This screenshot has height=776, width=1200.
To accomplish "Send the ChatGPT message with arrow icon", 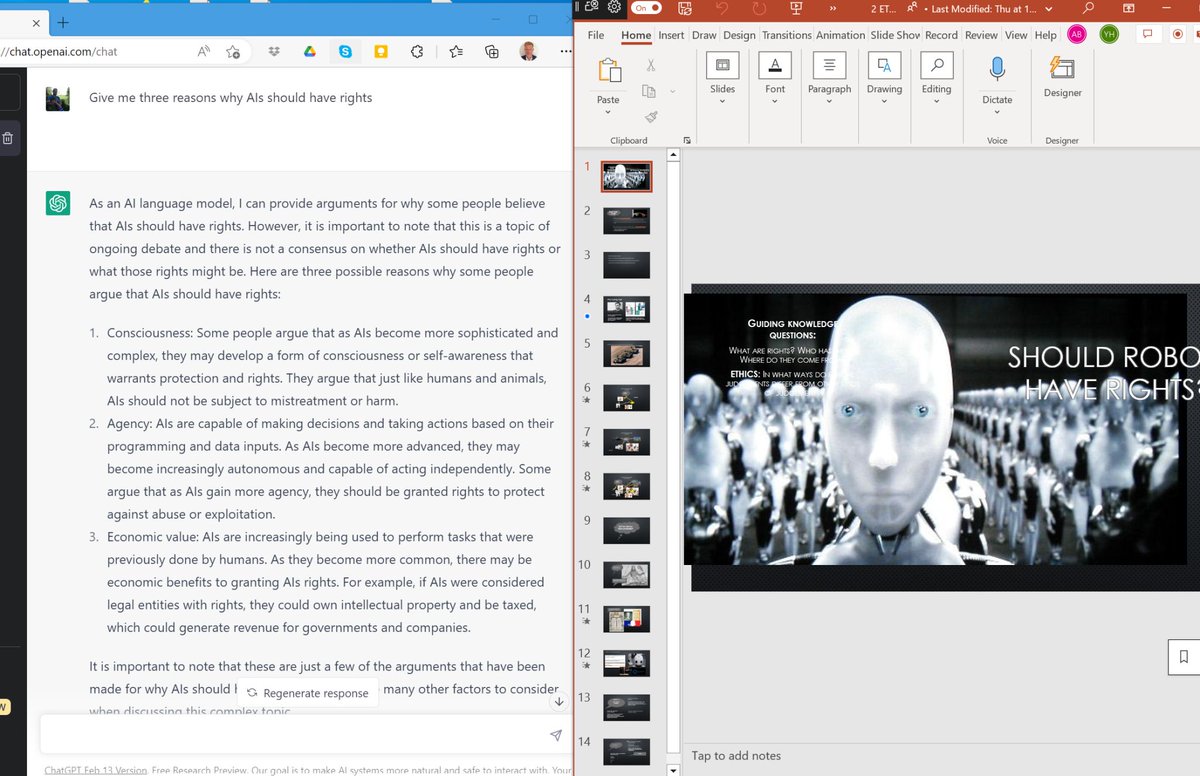I will click(x=556, y=735).
